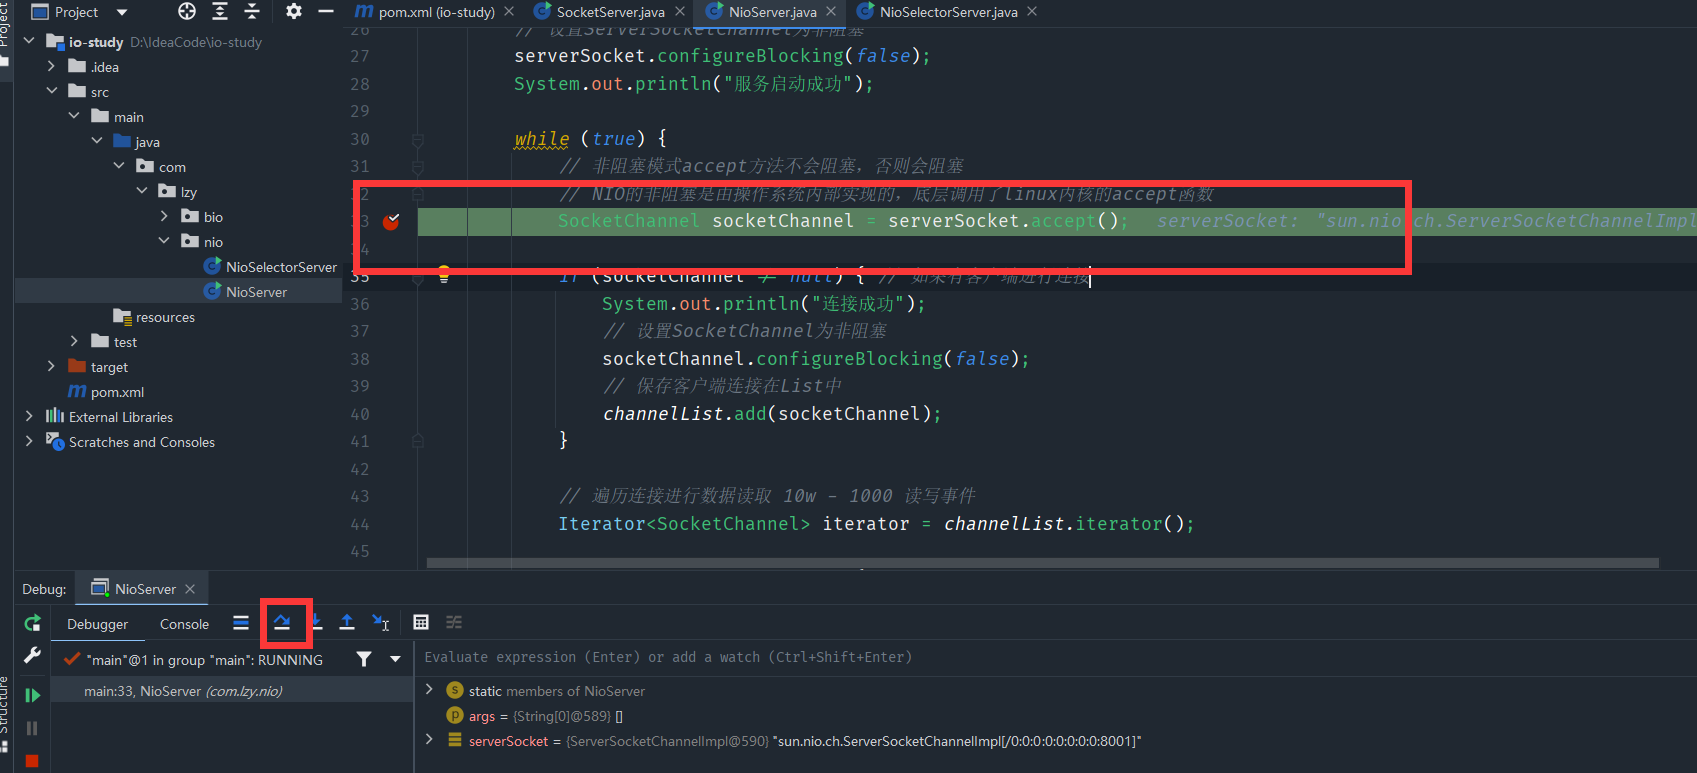The width and height of the screenshot is (1697, 773).
Task: Click the Step Into debug icon
Action: [316, 622]
